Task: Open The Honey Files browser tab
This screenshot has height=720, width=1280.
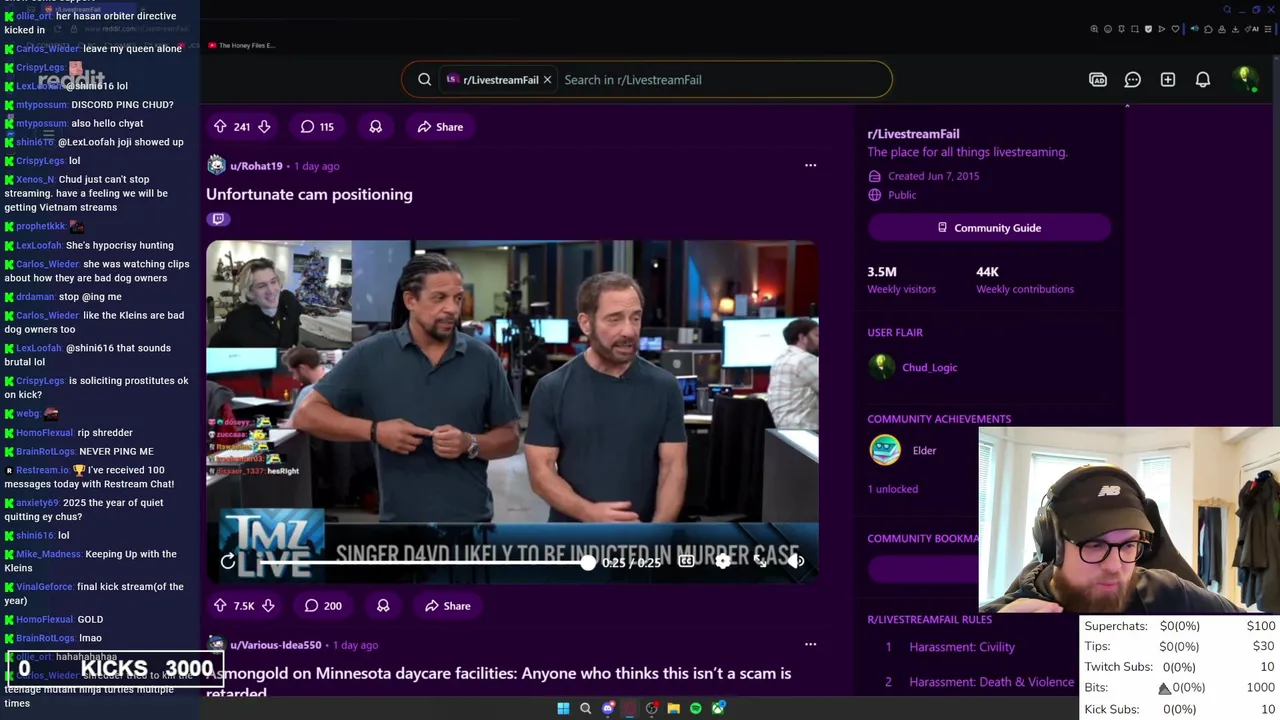Action: [242, 45]
